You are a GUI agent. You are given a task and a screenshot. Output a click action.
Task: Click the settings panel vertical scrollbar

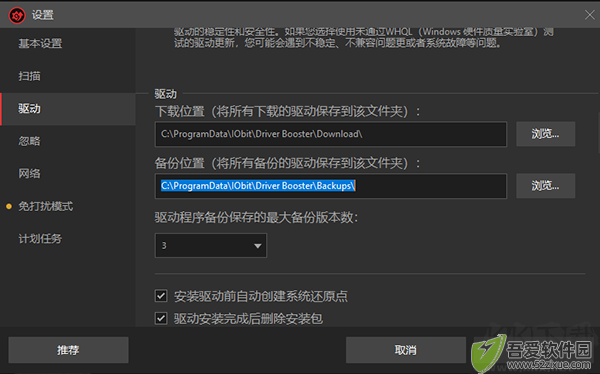[598, 134]
